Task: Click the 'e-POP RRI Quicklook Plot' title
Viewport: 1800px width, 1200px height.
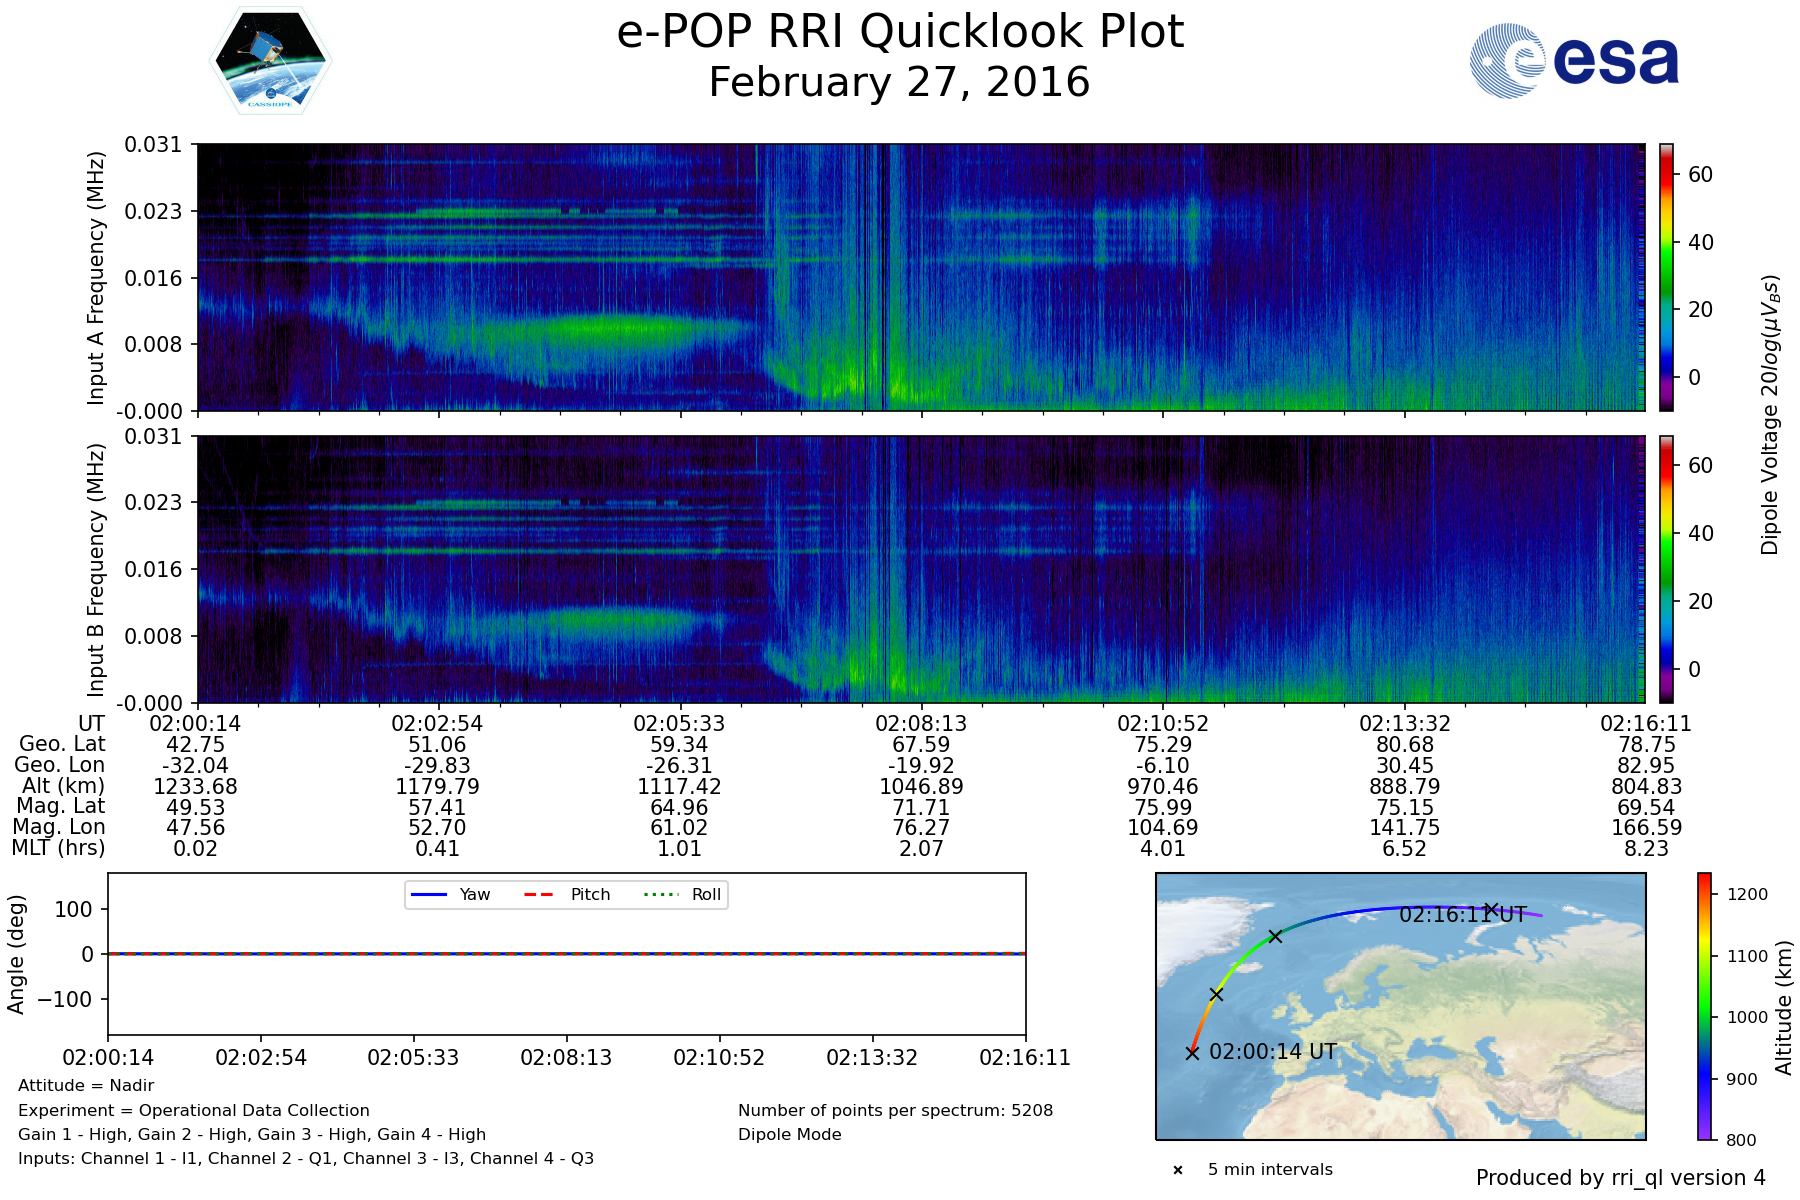Action: [x=900, y=32]
